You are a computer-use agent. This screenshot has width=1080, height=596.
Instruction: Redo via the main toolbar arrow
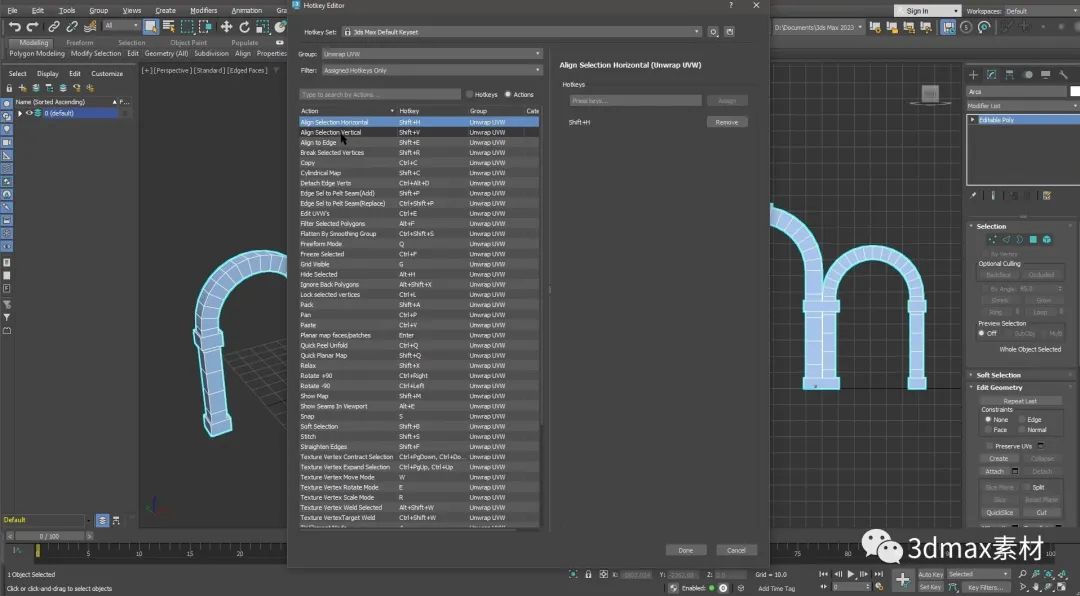click(x=32, y=27)
